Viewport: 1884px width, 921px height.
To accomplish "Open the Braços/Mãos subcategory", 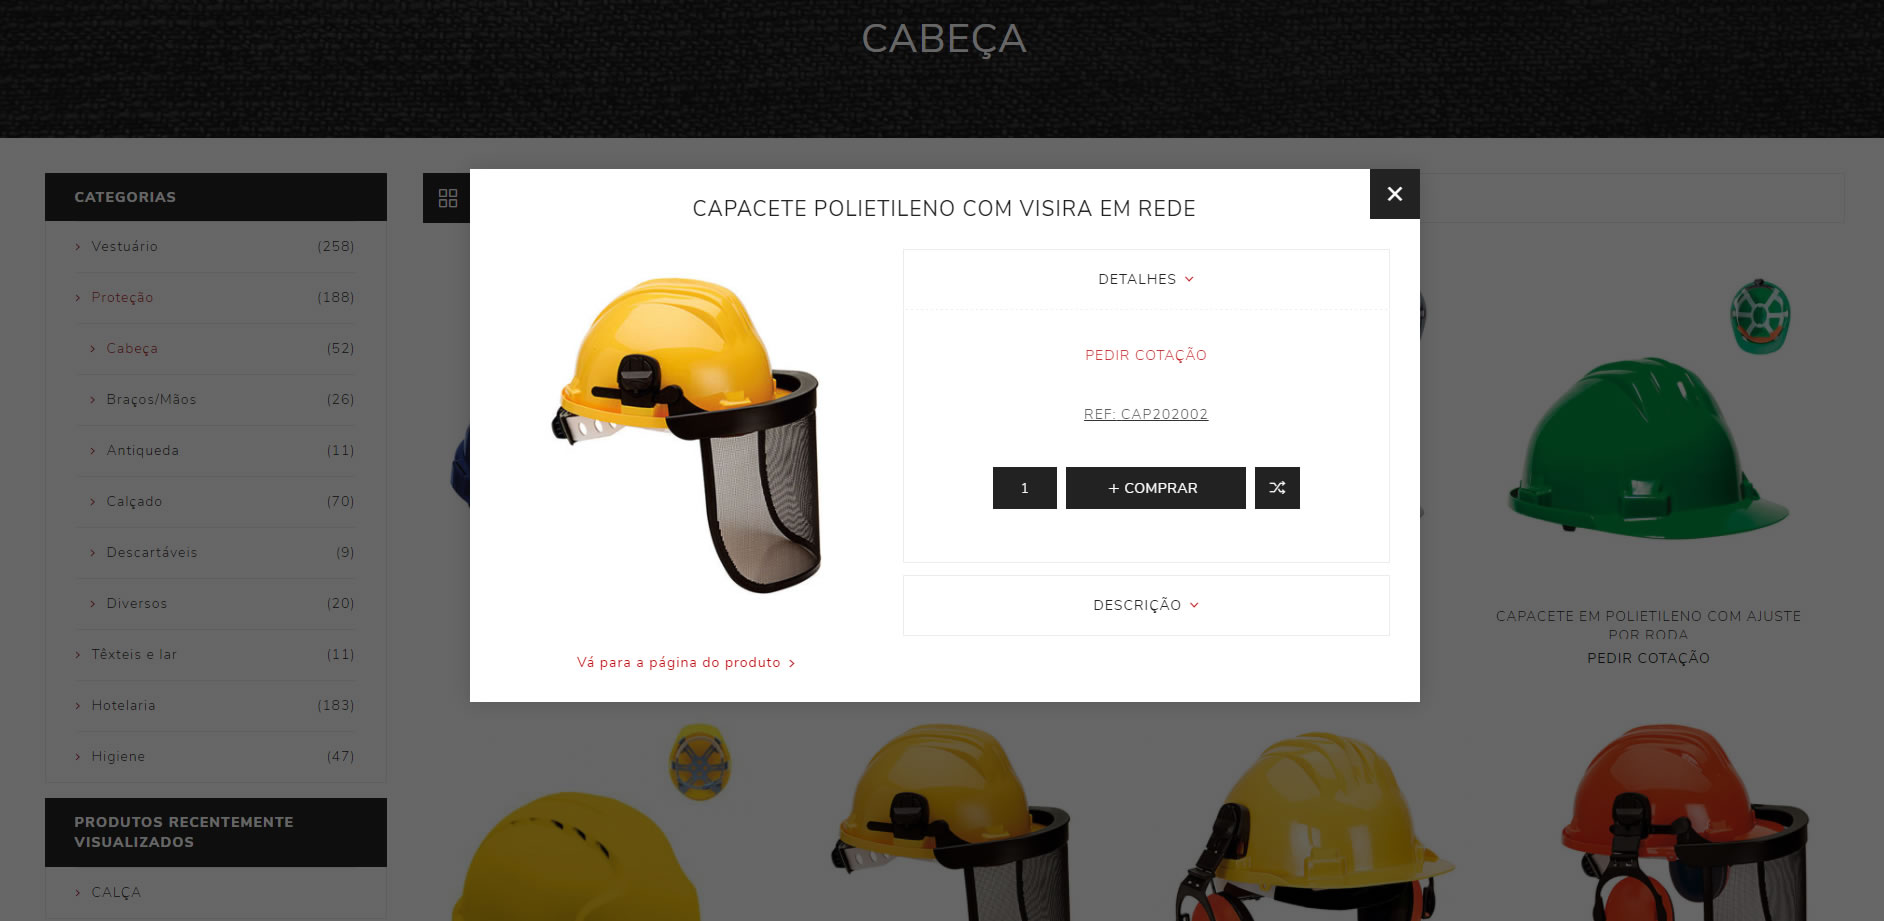I will pyautogui.click(x=151, y=399).
